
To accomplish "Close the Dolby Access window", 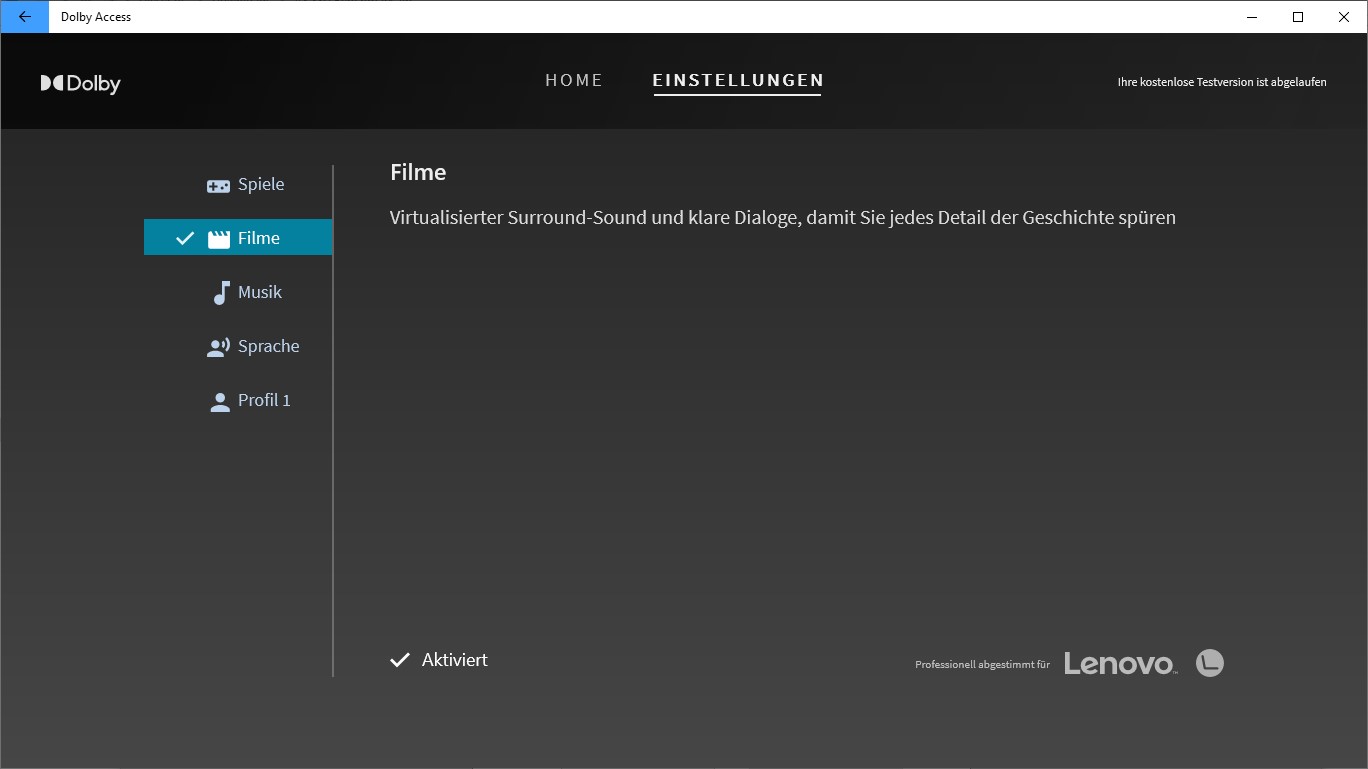I will coord(1344,17).
